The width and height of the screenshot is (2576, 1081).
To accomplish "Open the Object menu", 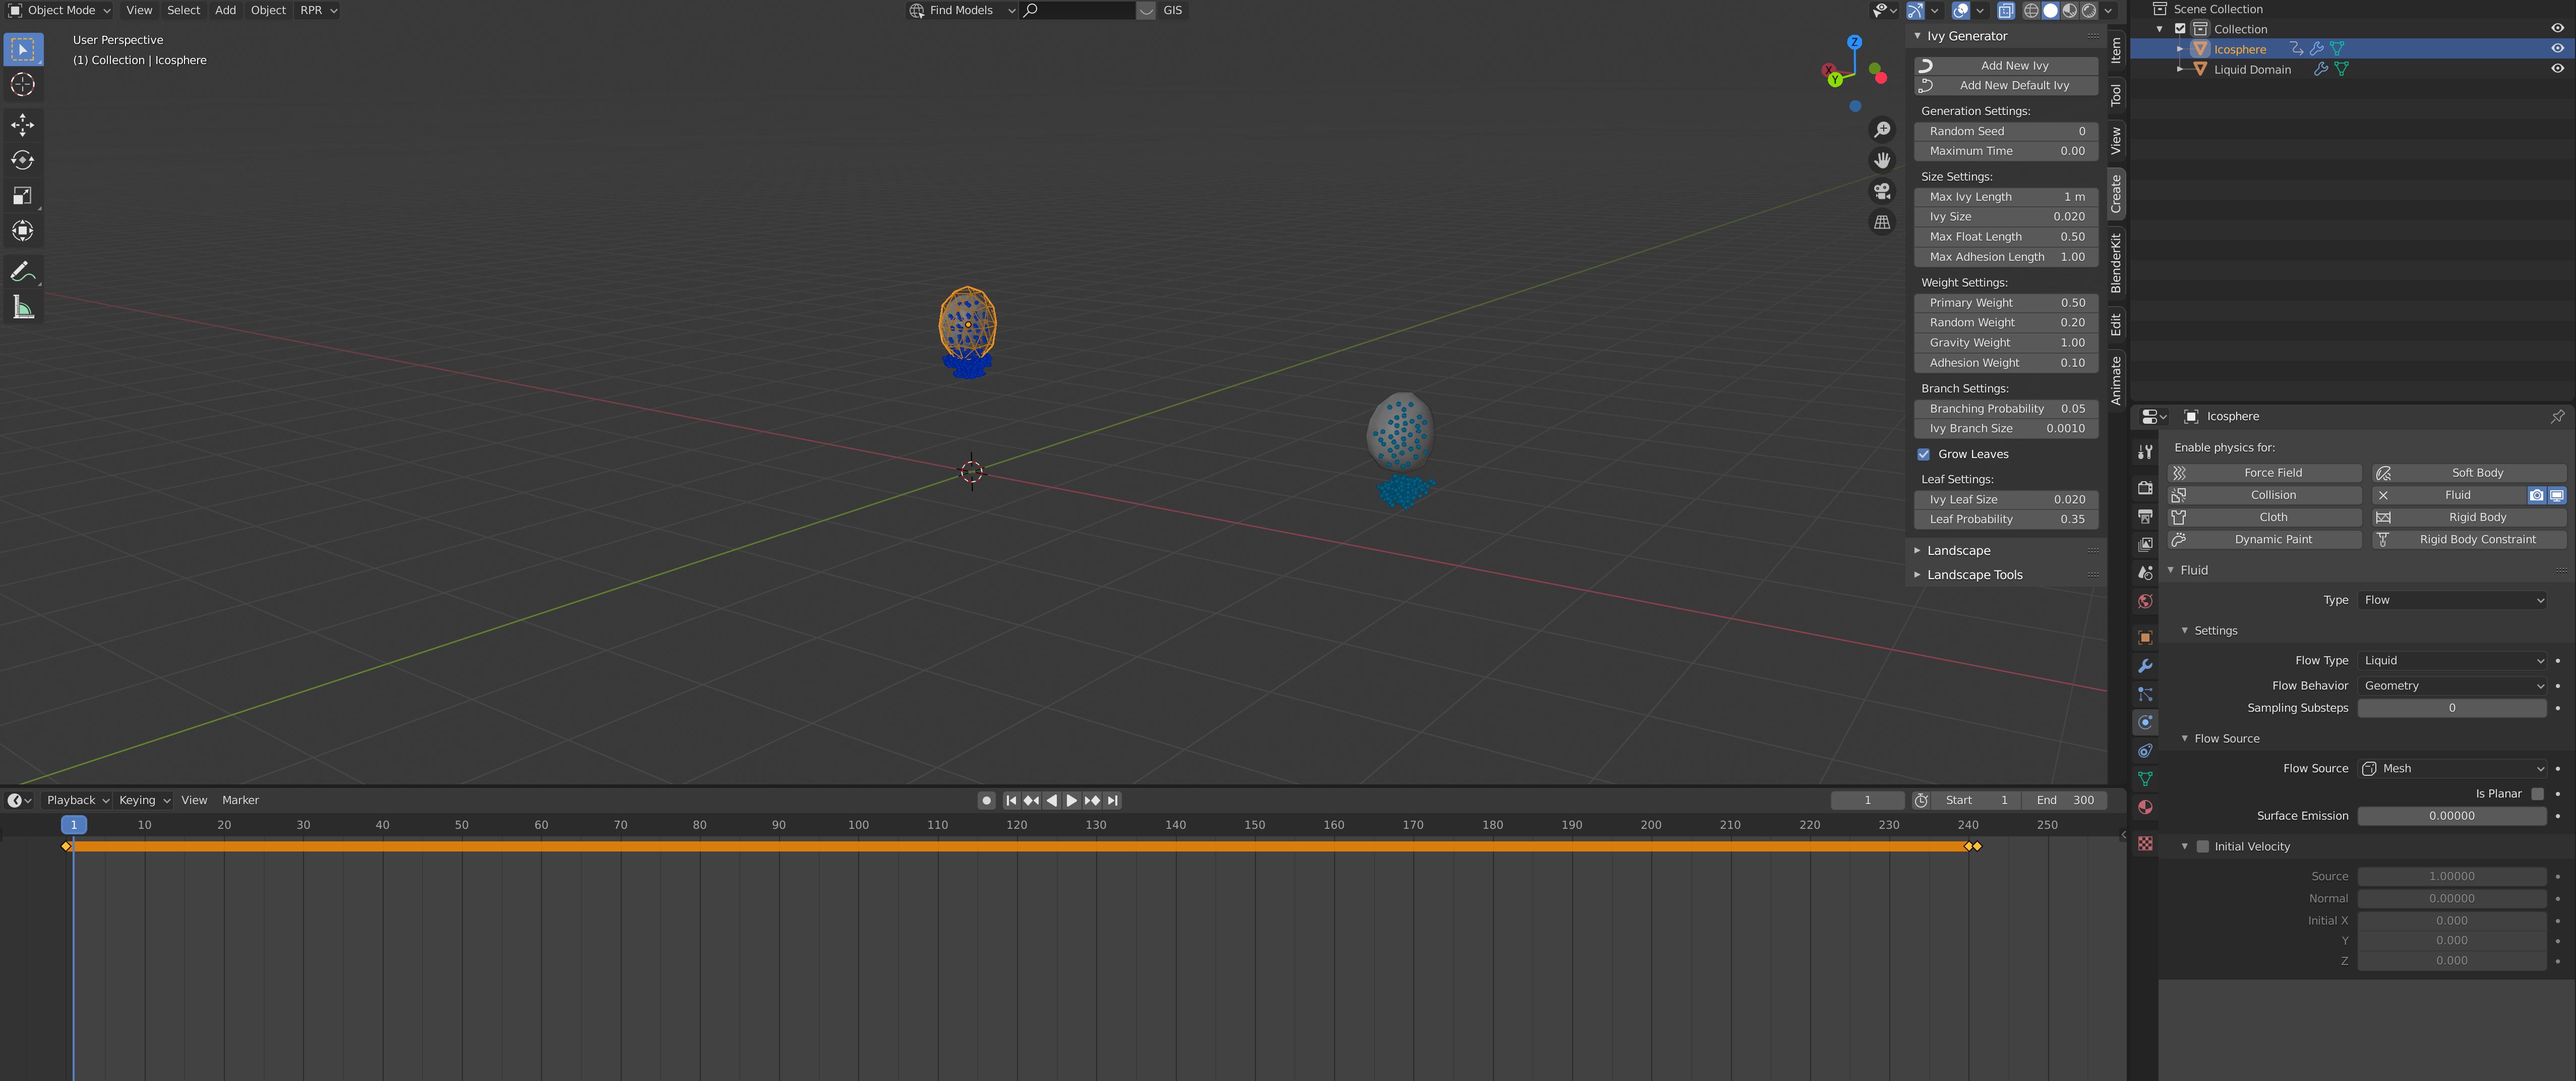I will tap(268, 10).
